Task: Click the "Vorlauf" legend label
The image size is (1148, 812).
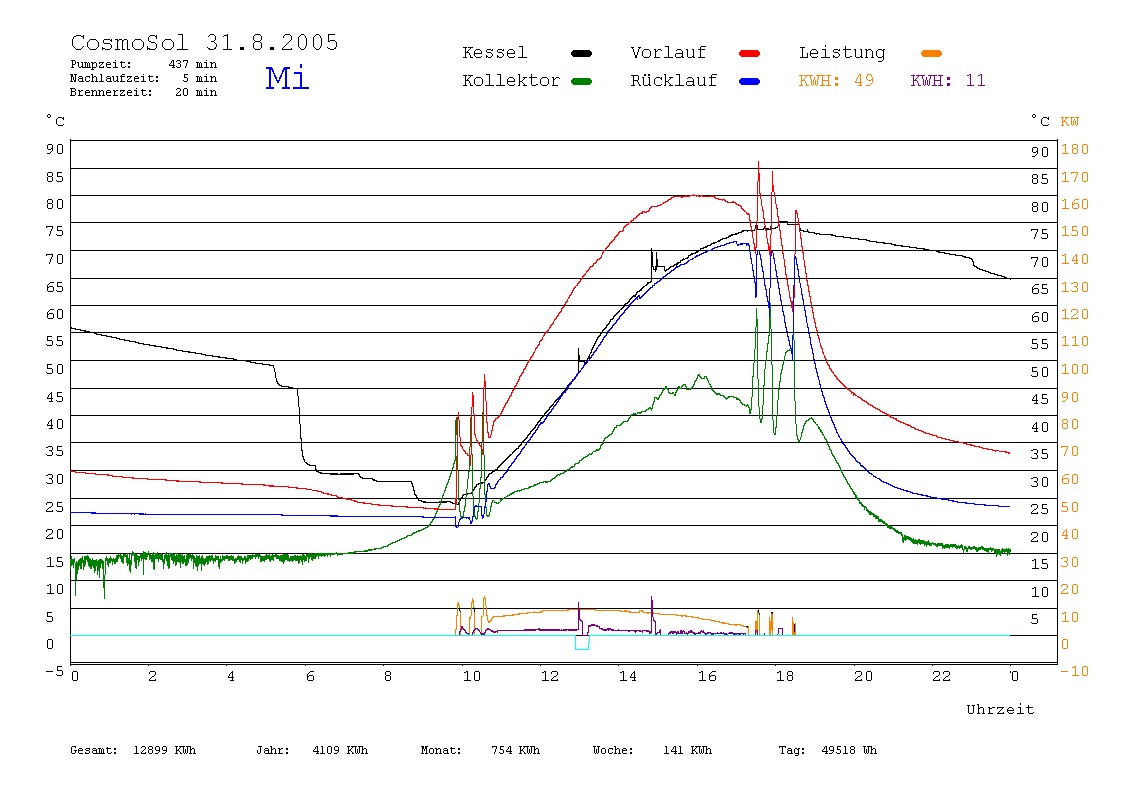Action: pos(668,53)
